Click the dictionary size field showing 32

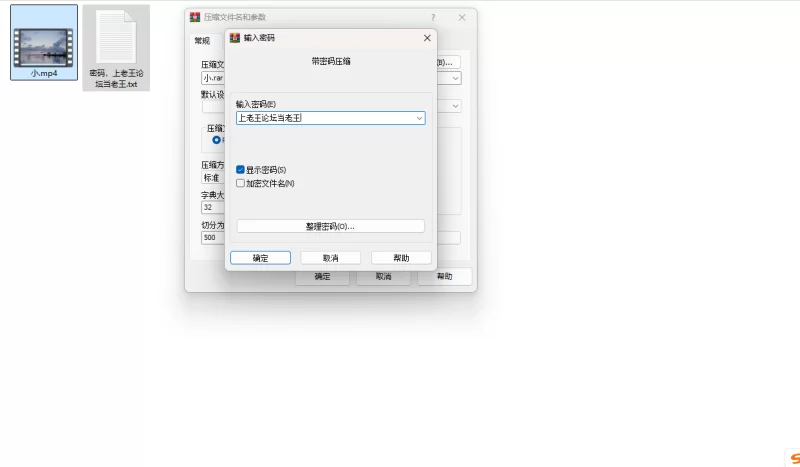click(213, 207)
